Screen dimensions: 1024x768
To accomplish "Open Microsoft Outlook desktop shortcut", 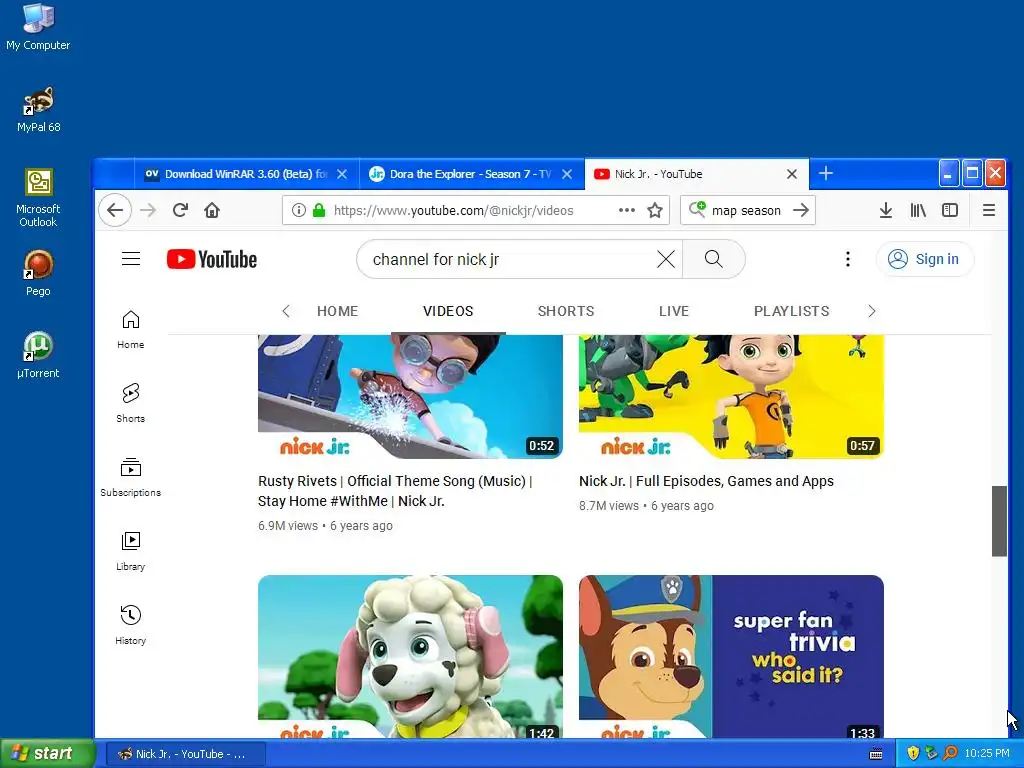I will [x=38, y=197].
